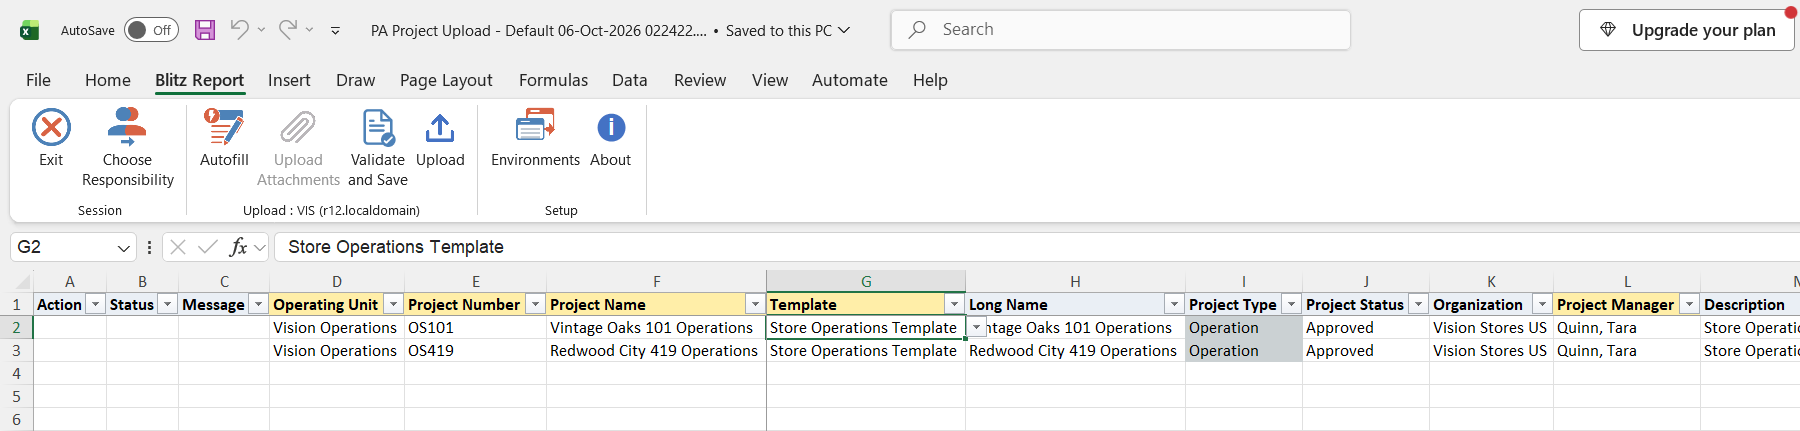The height and width of the screenshot is (431, 1800).
Task: Click the Exit session icon
Action: (x=51, y=128)
